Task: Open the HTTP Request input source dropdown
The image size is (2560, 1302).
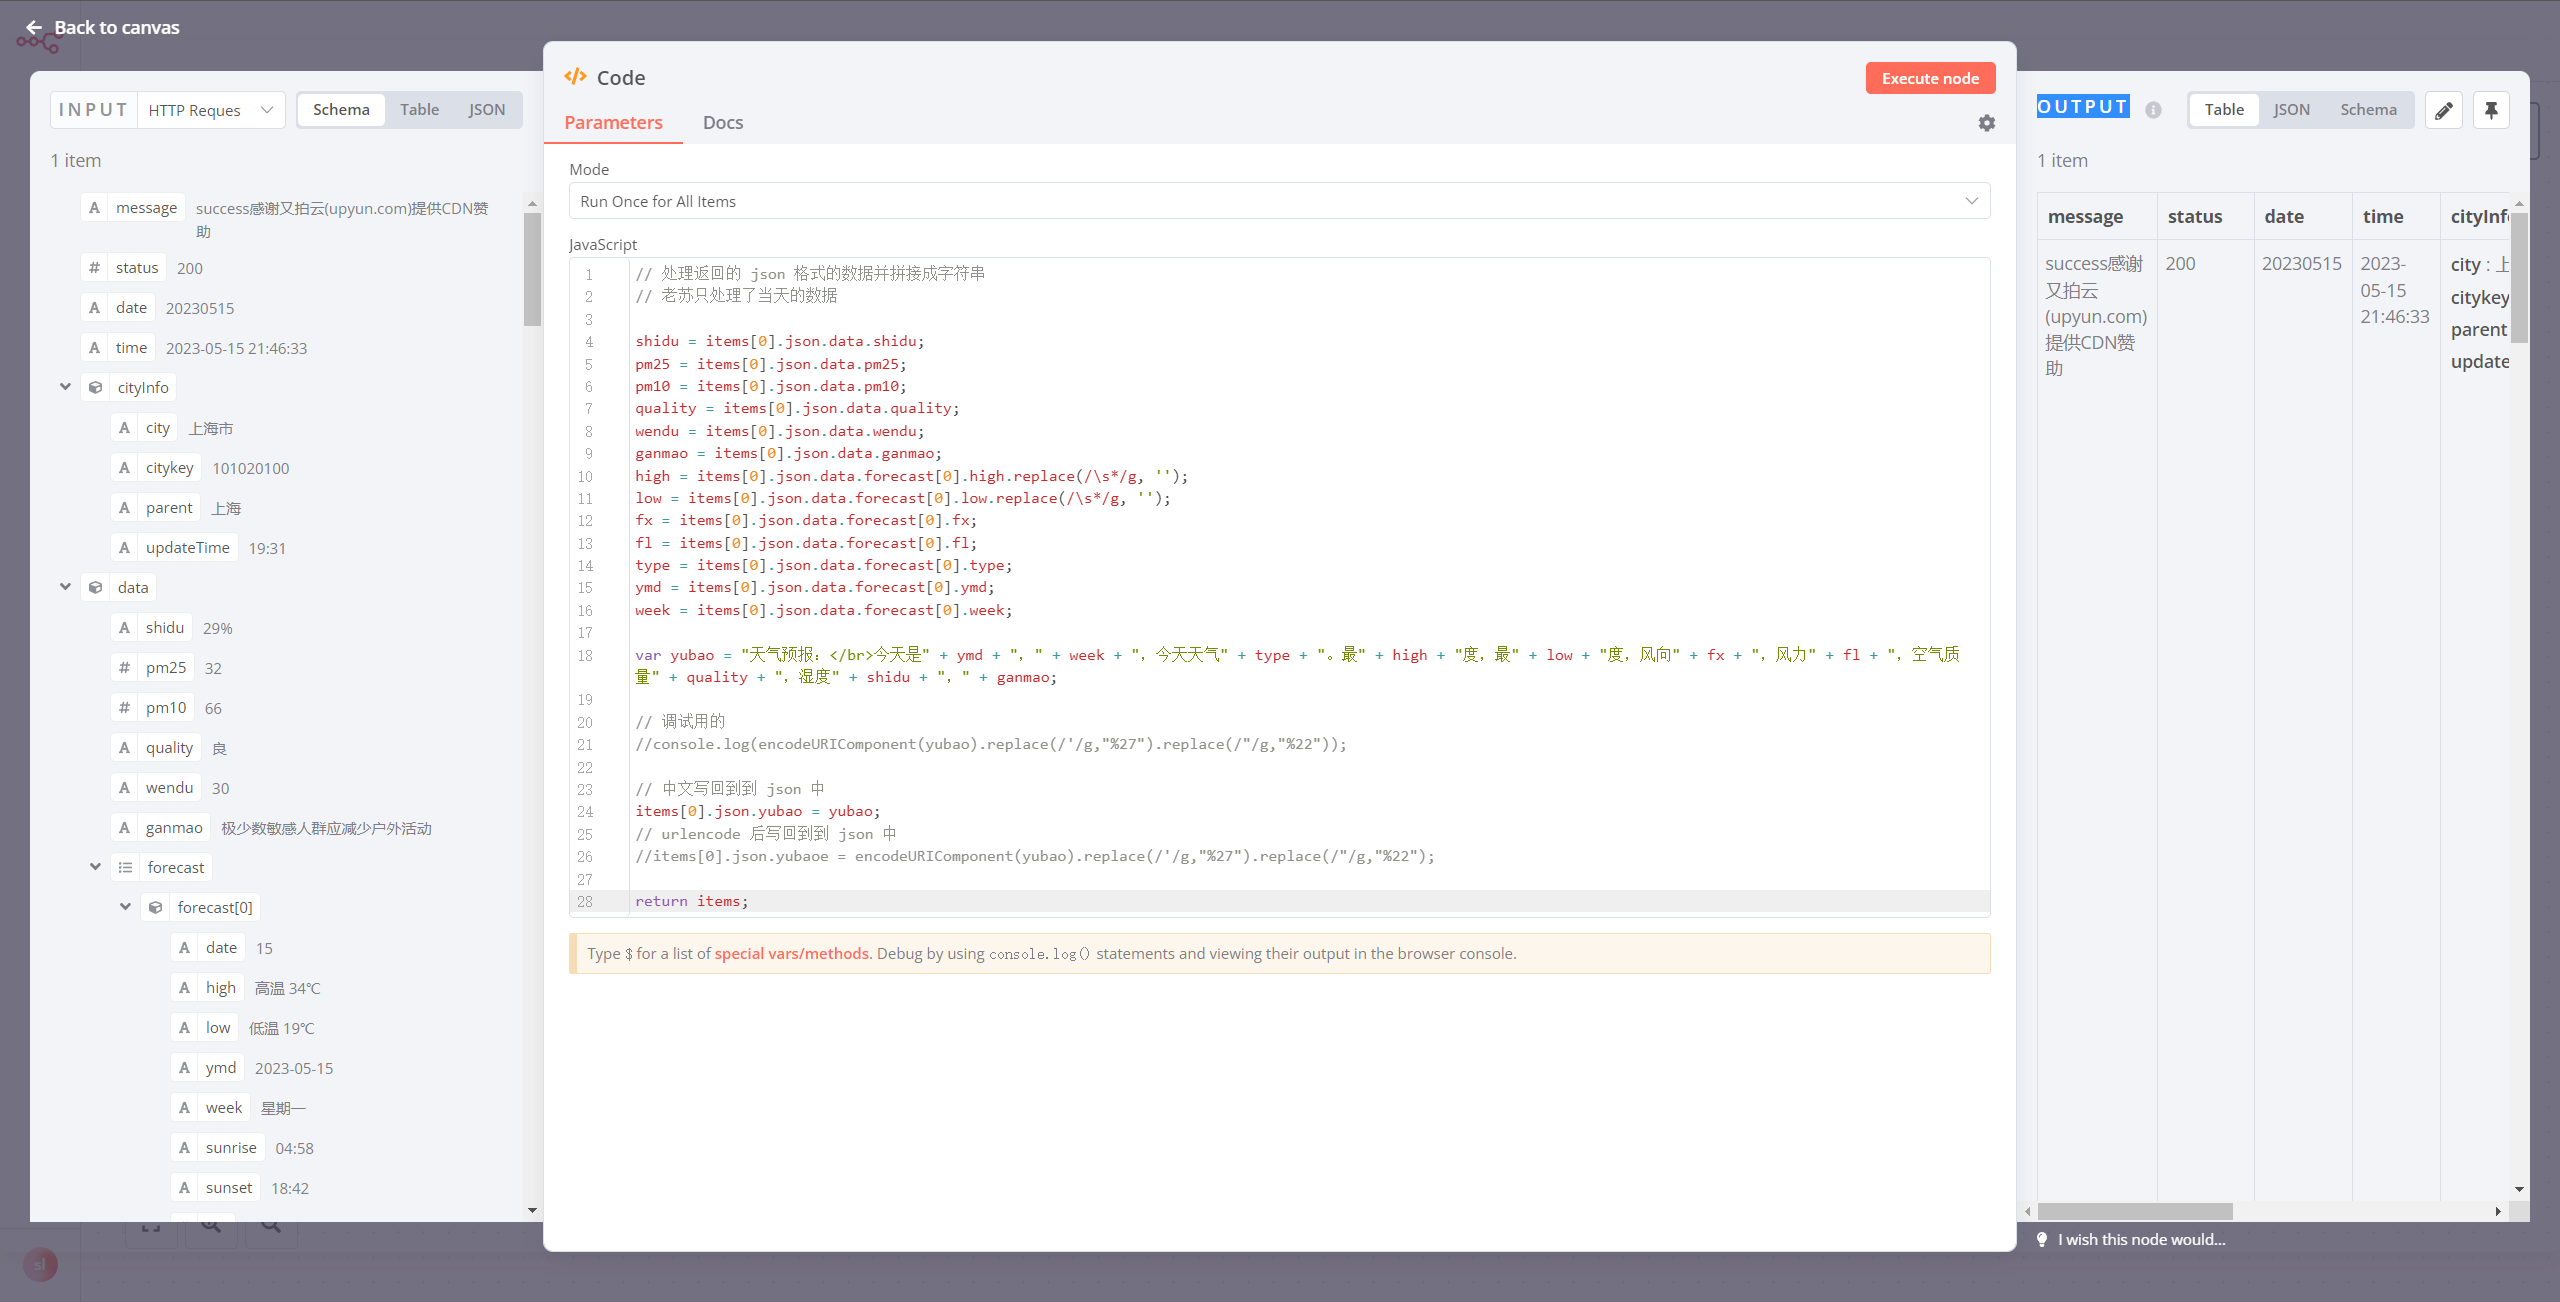Action: pyautogui.click(x=210, y=110)
